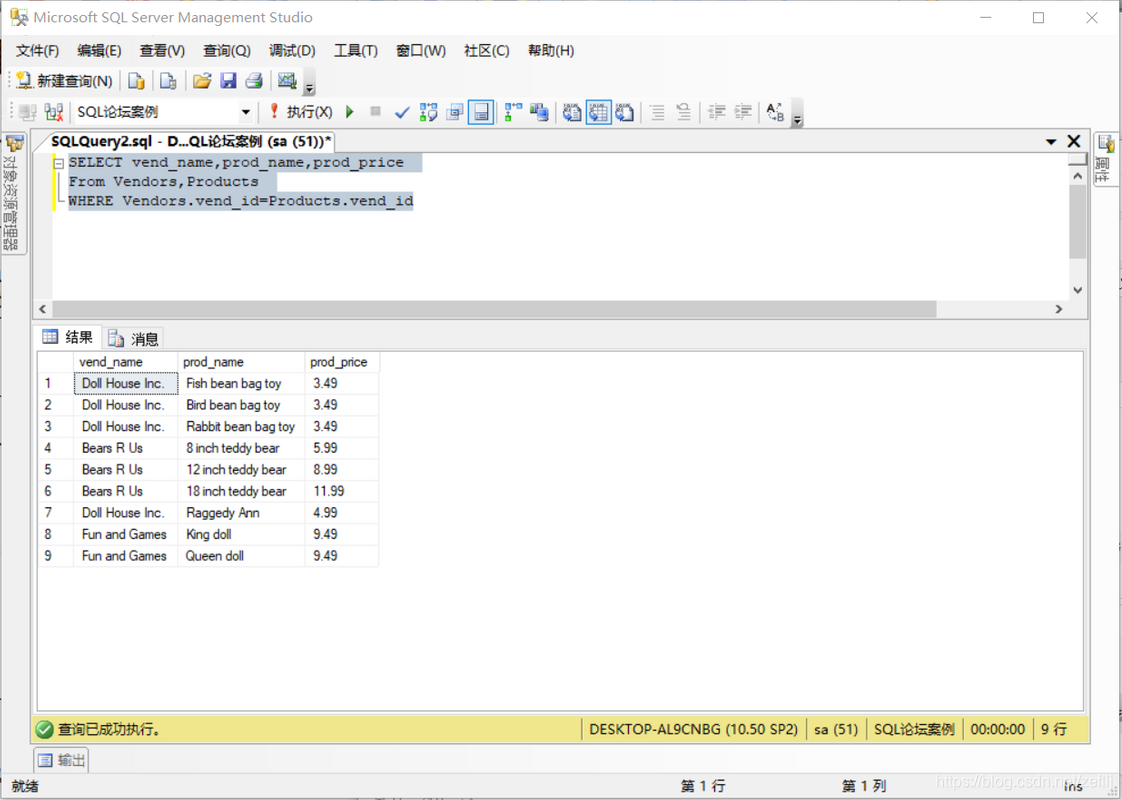Click the editor scroll down arrow
This screenshot has width=1122, height=800.
[1078, 291]
